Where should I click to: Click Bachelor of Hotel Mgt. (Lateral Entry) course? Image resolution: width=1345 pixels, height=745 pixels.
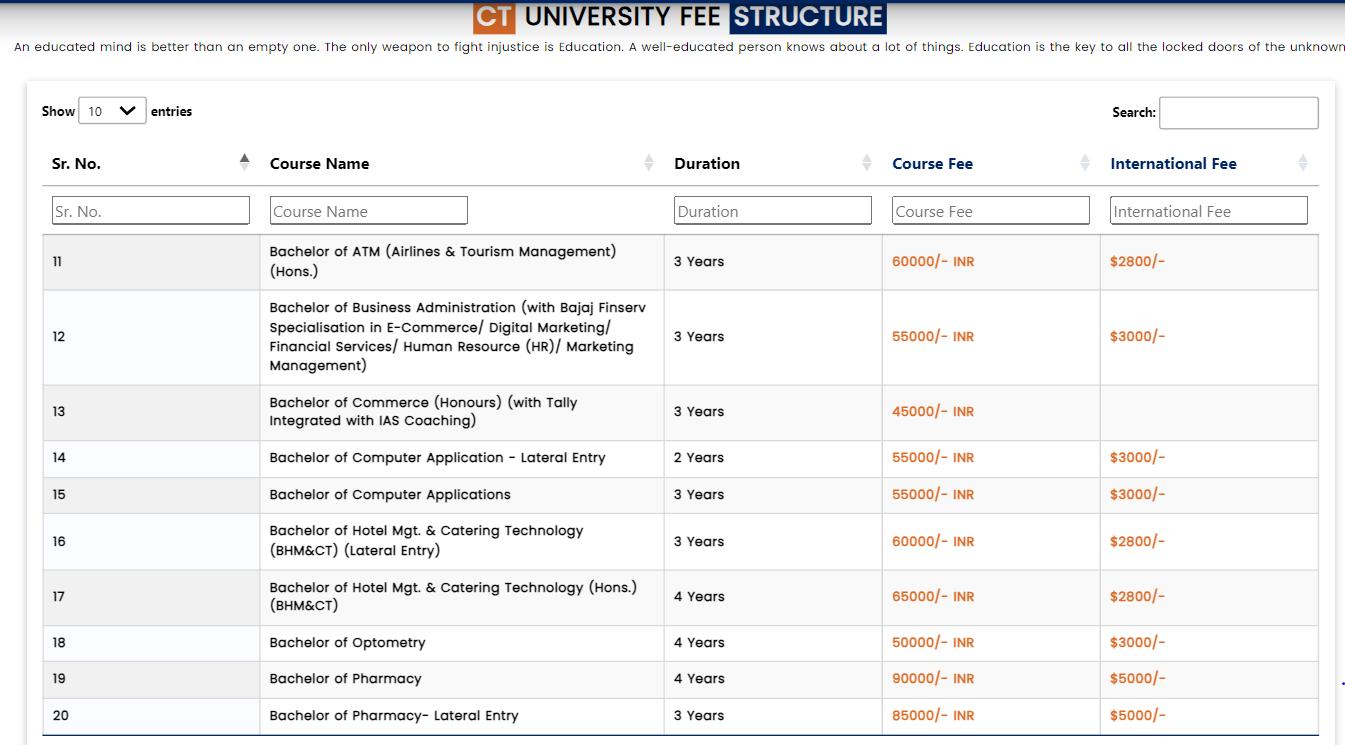426,540
